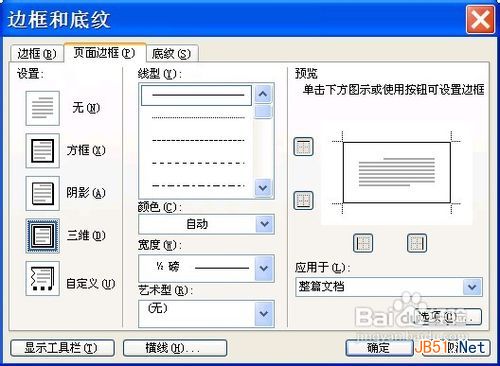
Task: Click the page preview diagram
Action: point(397,173)
